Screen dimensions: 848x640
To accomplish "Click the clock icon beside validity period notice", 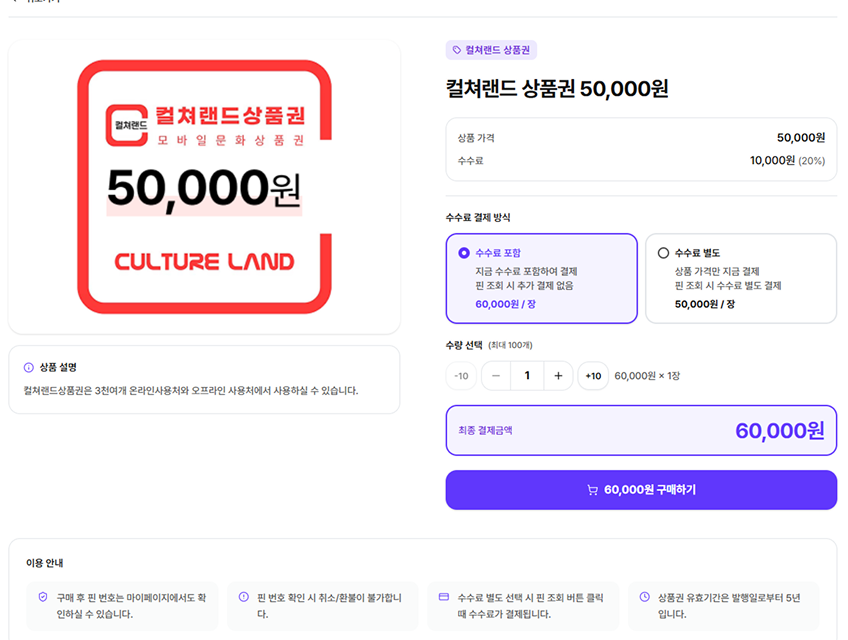I will [x=644, y=597].
